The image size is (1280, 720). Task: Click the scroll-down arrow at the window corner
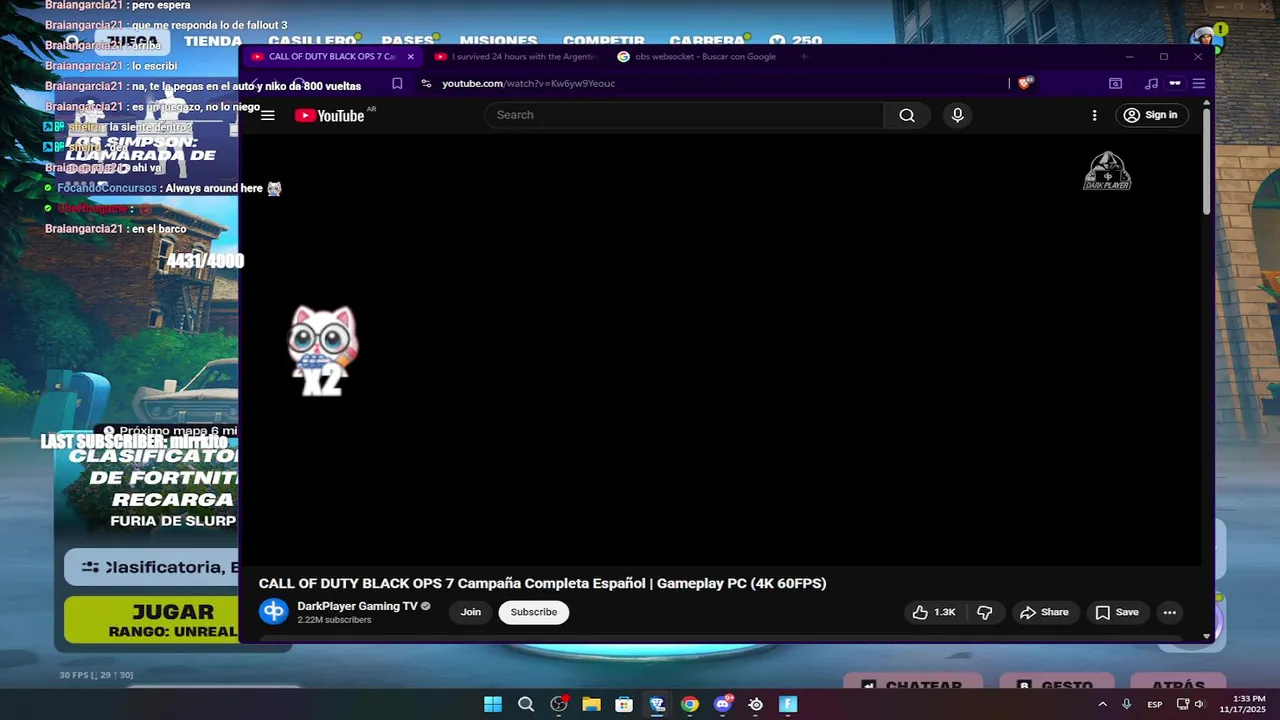[1206, 636]
